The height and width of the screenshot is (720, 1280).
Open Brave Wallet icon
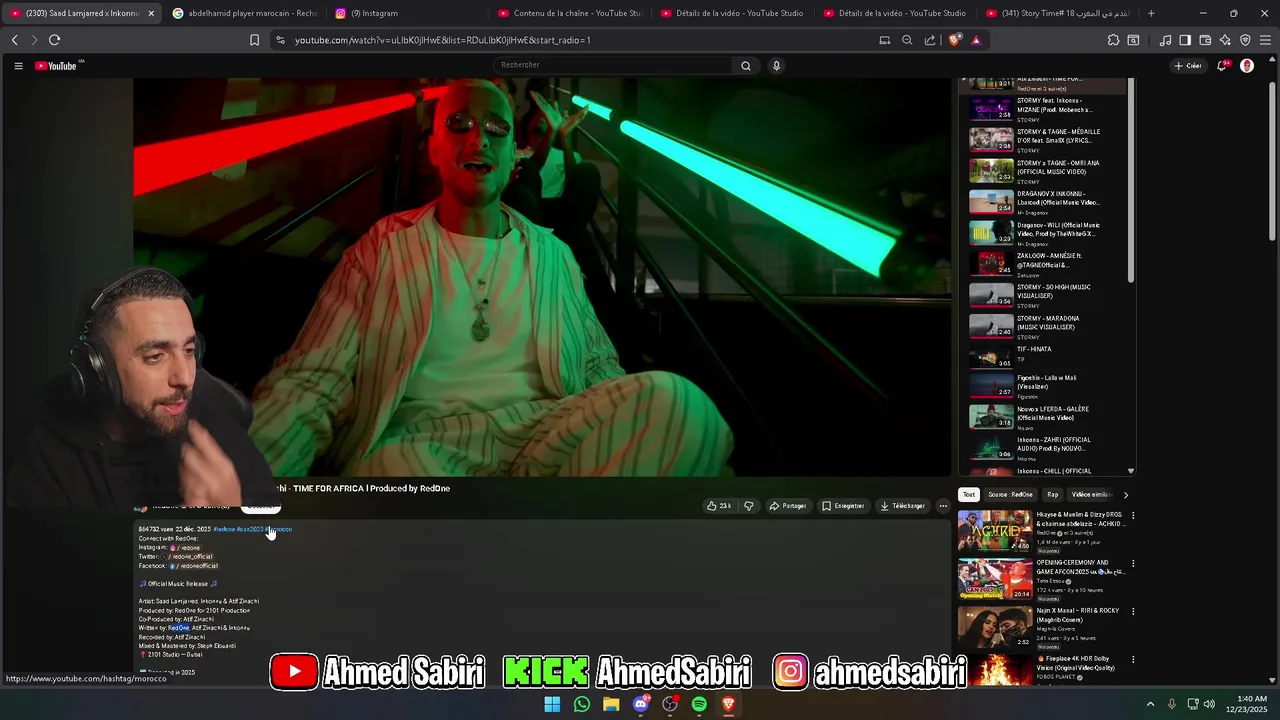pyautogui.click(x=1205, y=40)
